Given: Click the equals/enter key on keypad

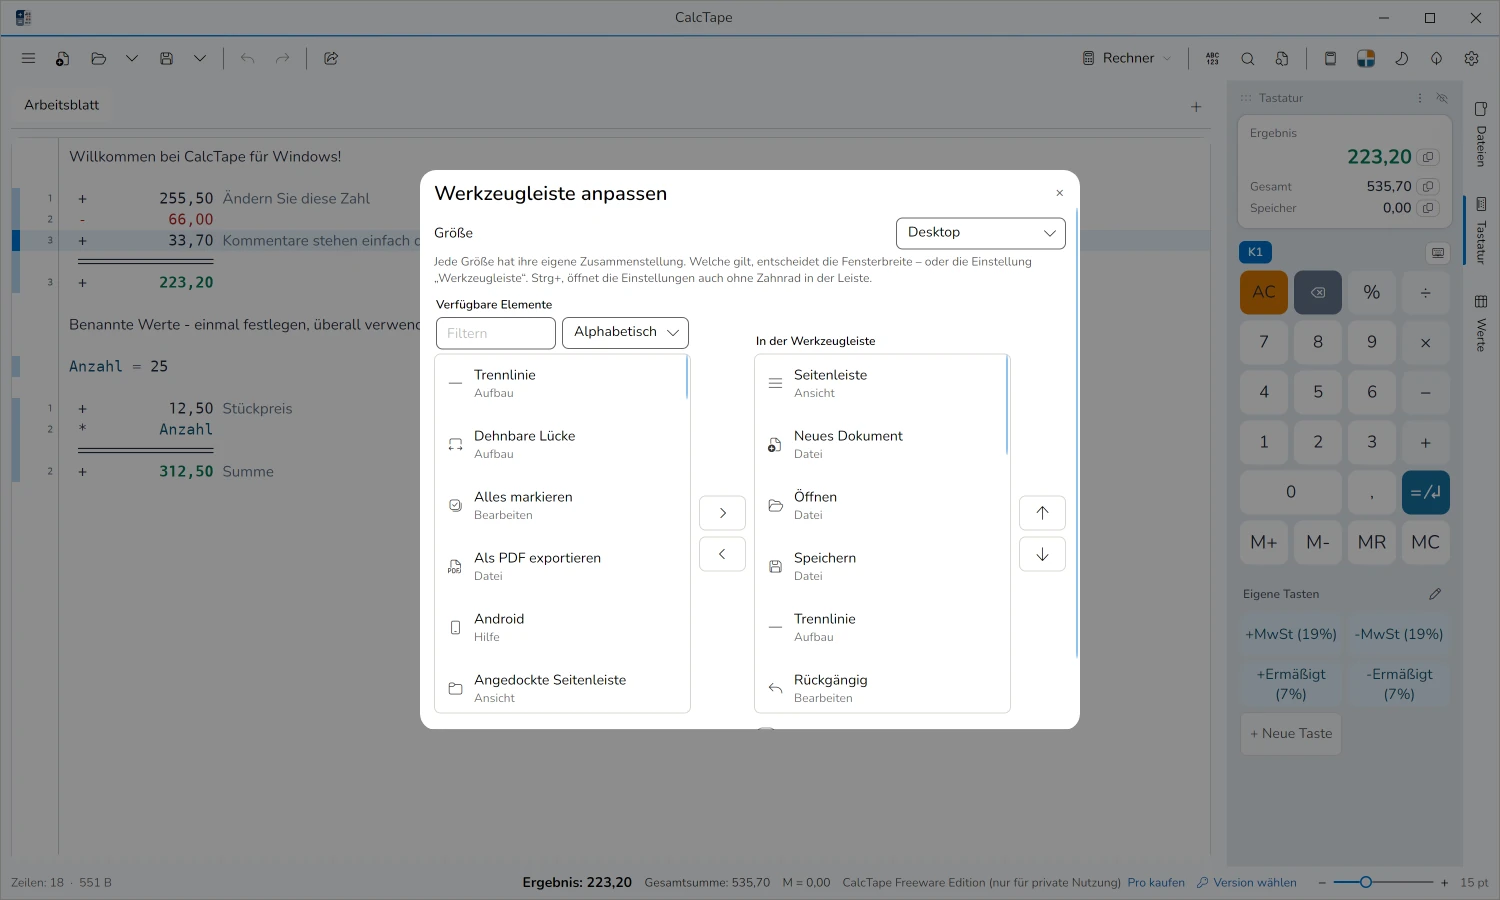Looking at the screenshot, I should pyautogui.click(x=1426, y=492).
